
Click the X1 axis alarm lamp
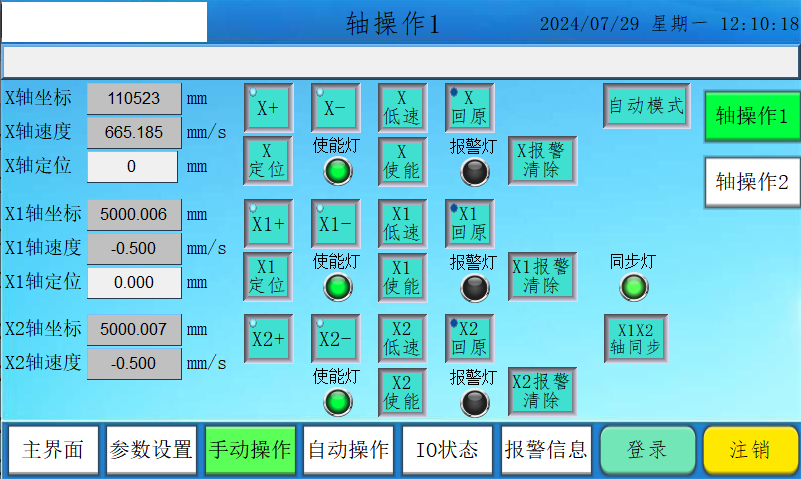(474, 288)
